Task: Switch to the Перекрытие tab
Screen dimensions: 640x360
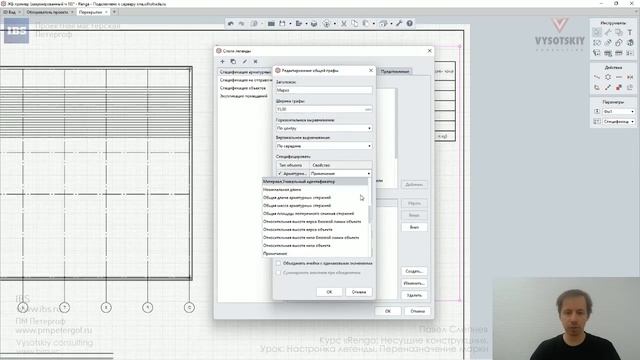Action: (93, 12)
